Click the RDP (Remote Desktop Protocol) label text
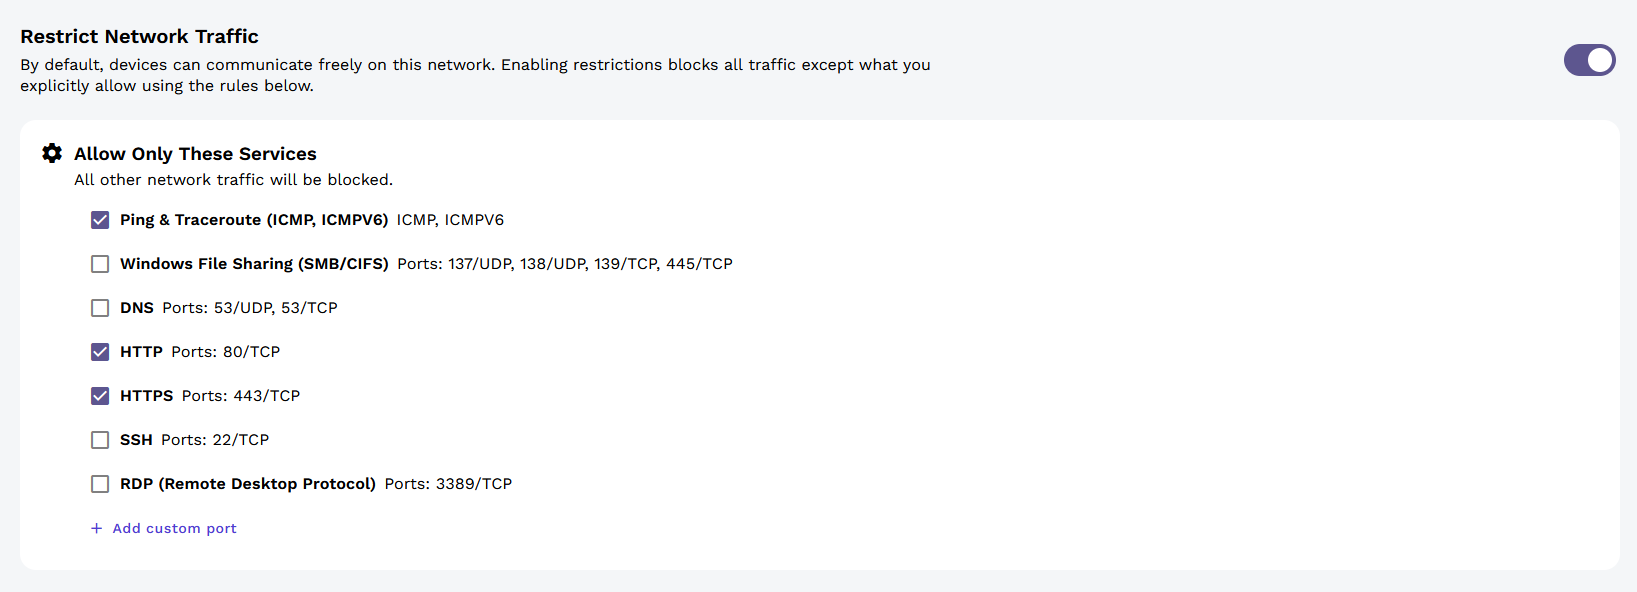Viewport: 1637px width, 592px height. click(248, 484)
